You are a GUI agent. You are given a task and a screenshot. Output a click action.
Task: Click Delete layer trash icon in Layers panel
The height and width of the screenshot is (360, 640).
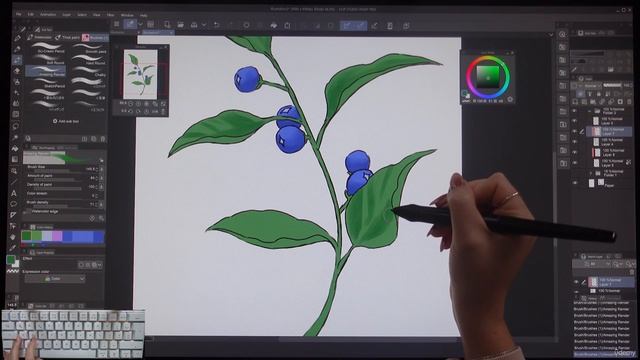click(629, 102)
